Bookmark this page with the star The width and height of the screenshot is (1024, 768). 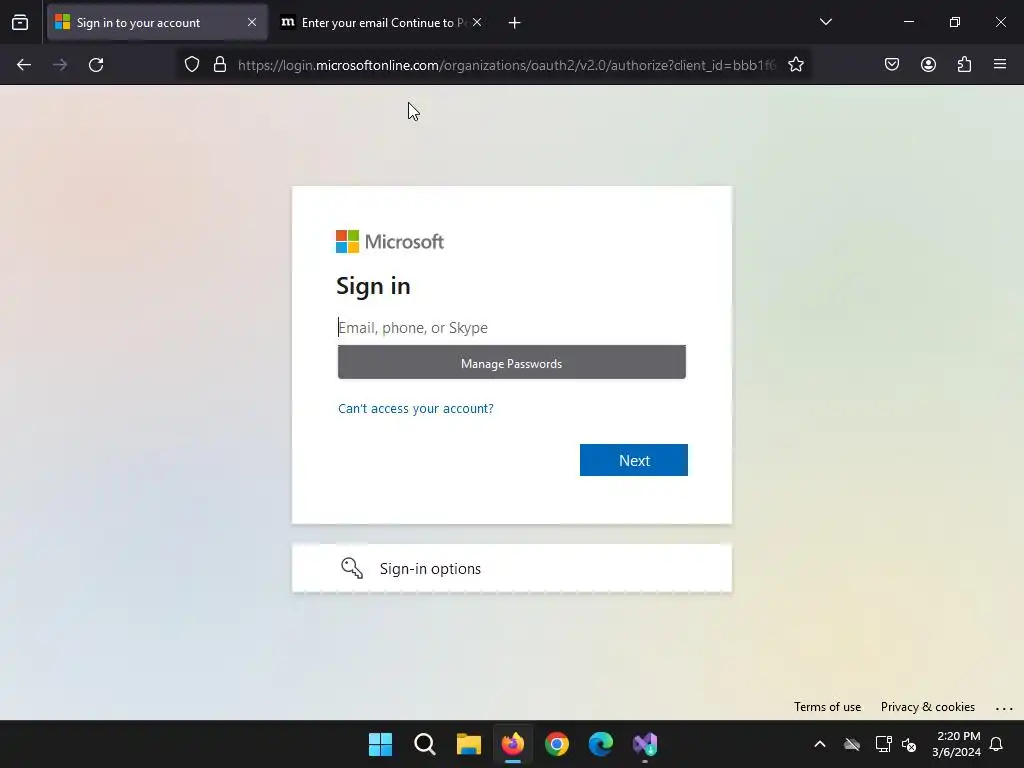tap(795, 65)
